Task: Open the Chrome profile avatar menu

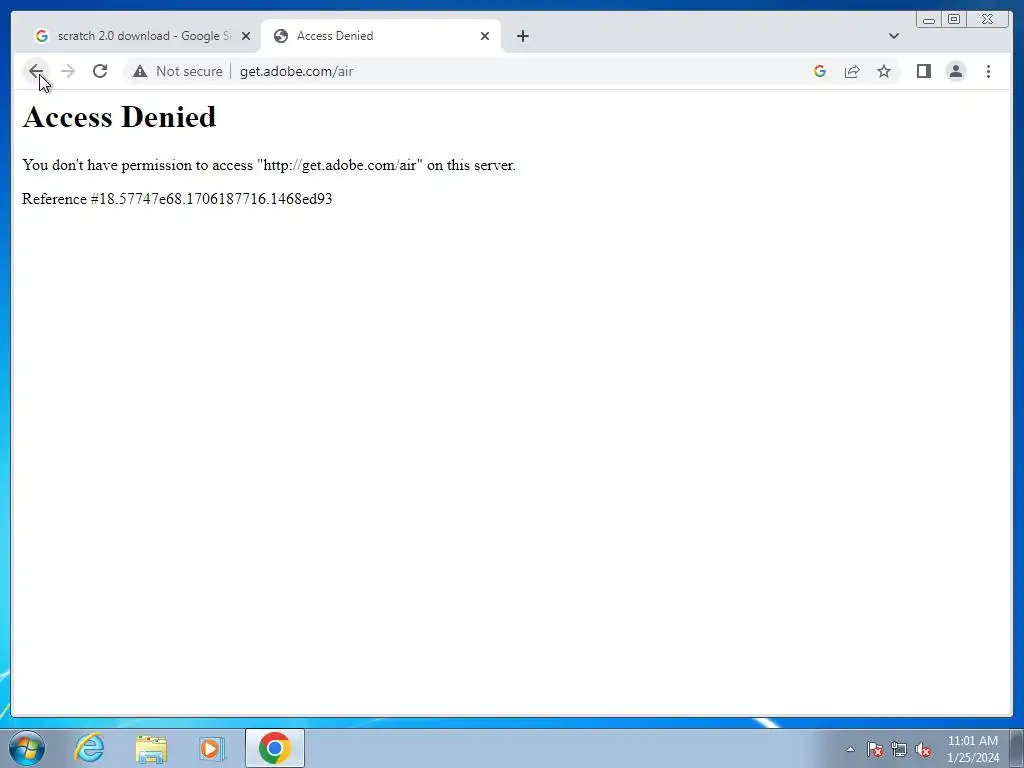Action: (x=955, y=71)
